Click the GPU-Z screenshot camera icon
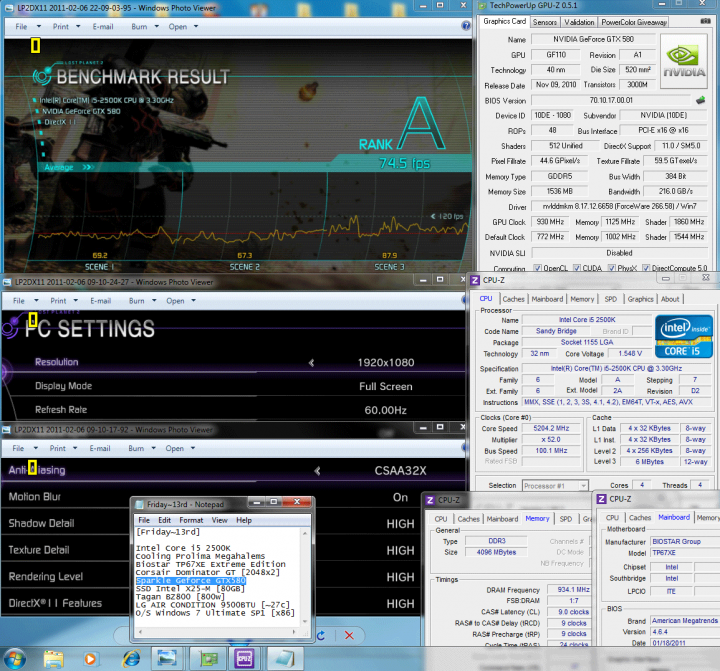The width and height of the screenshot is (720, 671). [705, 21]
